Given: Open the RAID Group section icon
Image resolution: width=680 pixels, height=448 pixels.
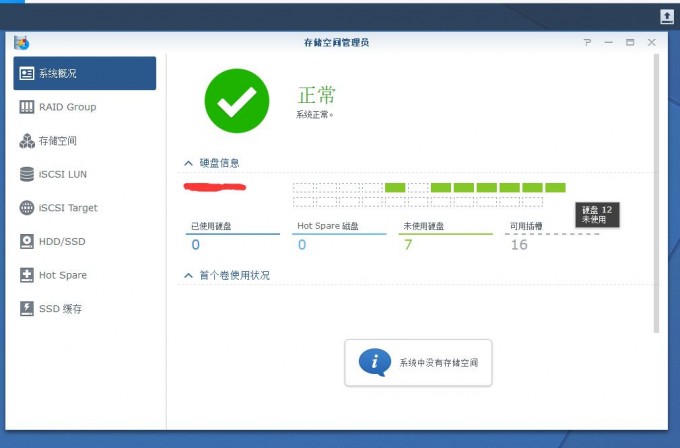Looking at the screenshot, I should point(27,107).
